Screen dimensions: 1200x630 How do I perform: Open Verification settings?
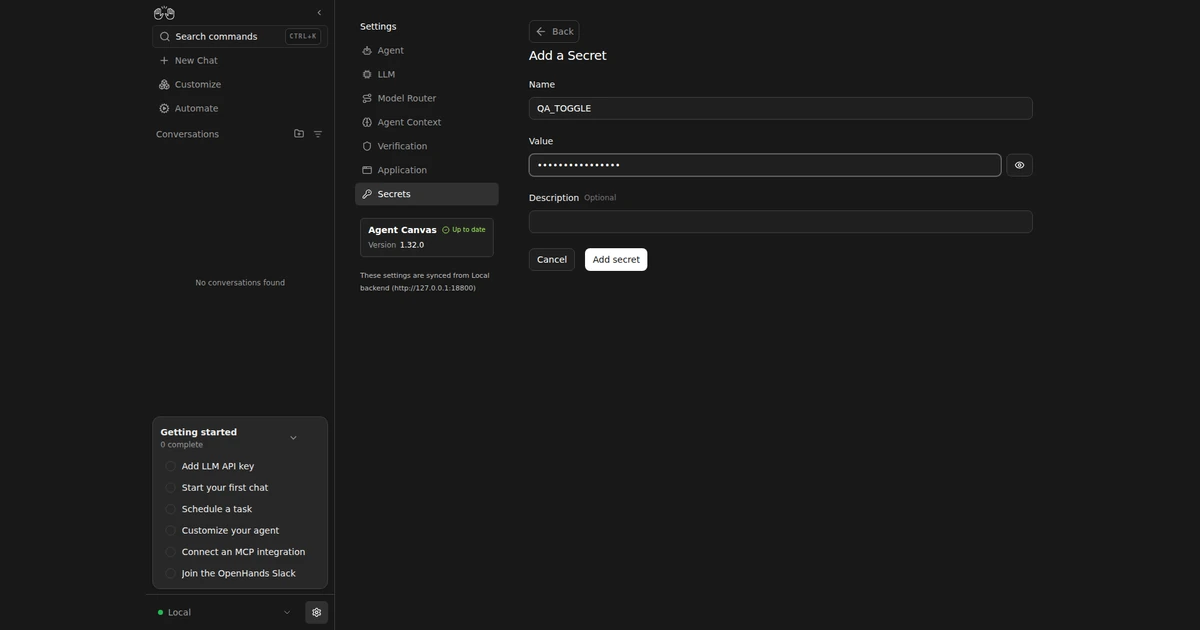pos(427,146)
